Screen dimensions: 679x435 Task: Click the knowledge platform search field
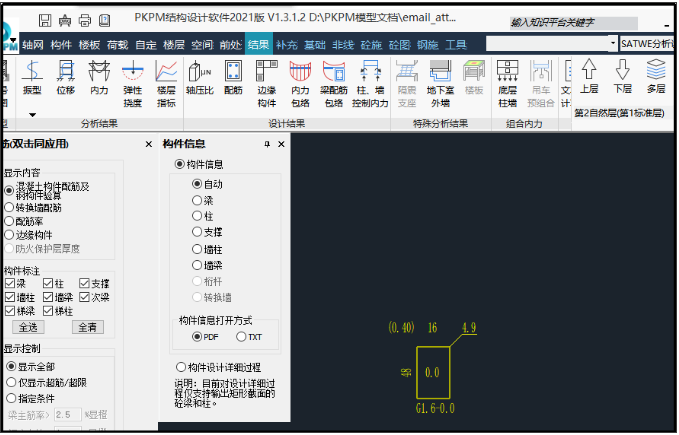pyautogui.click(x=573, y=23)
